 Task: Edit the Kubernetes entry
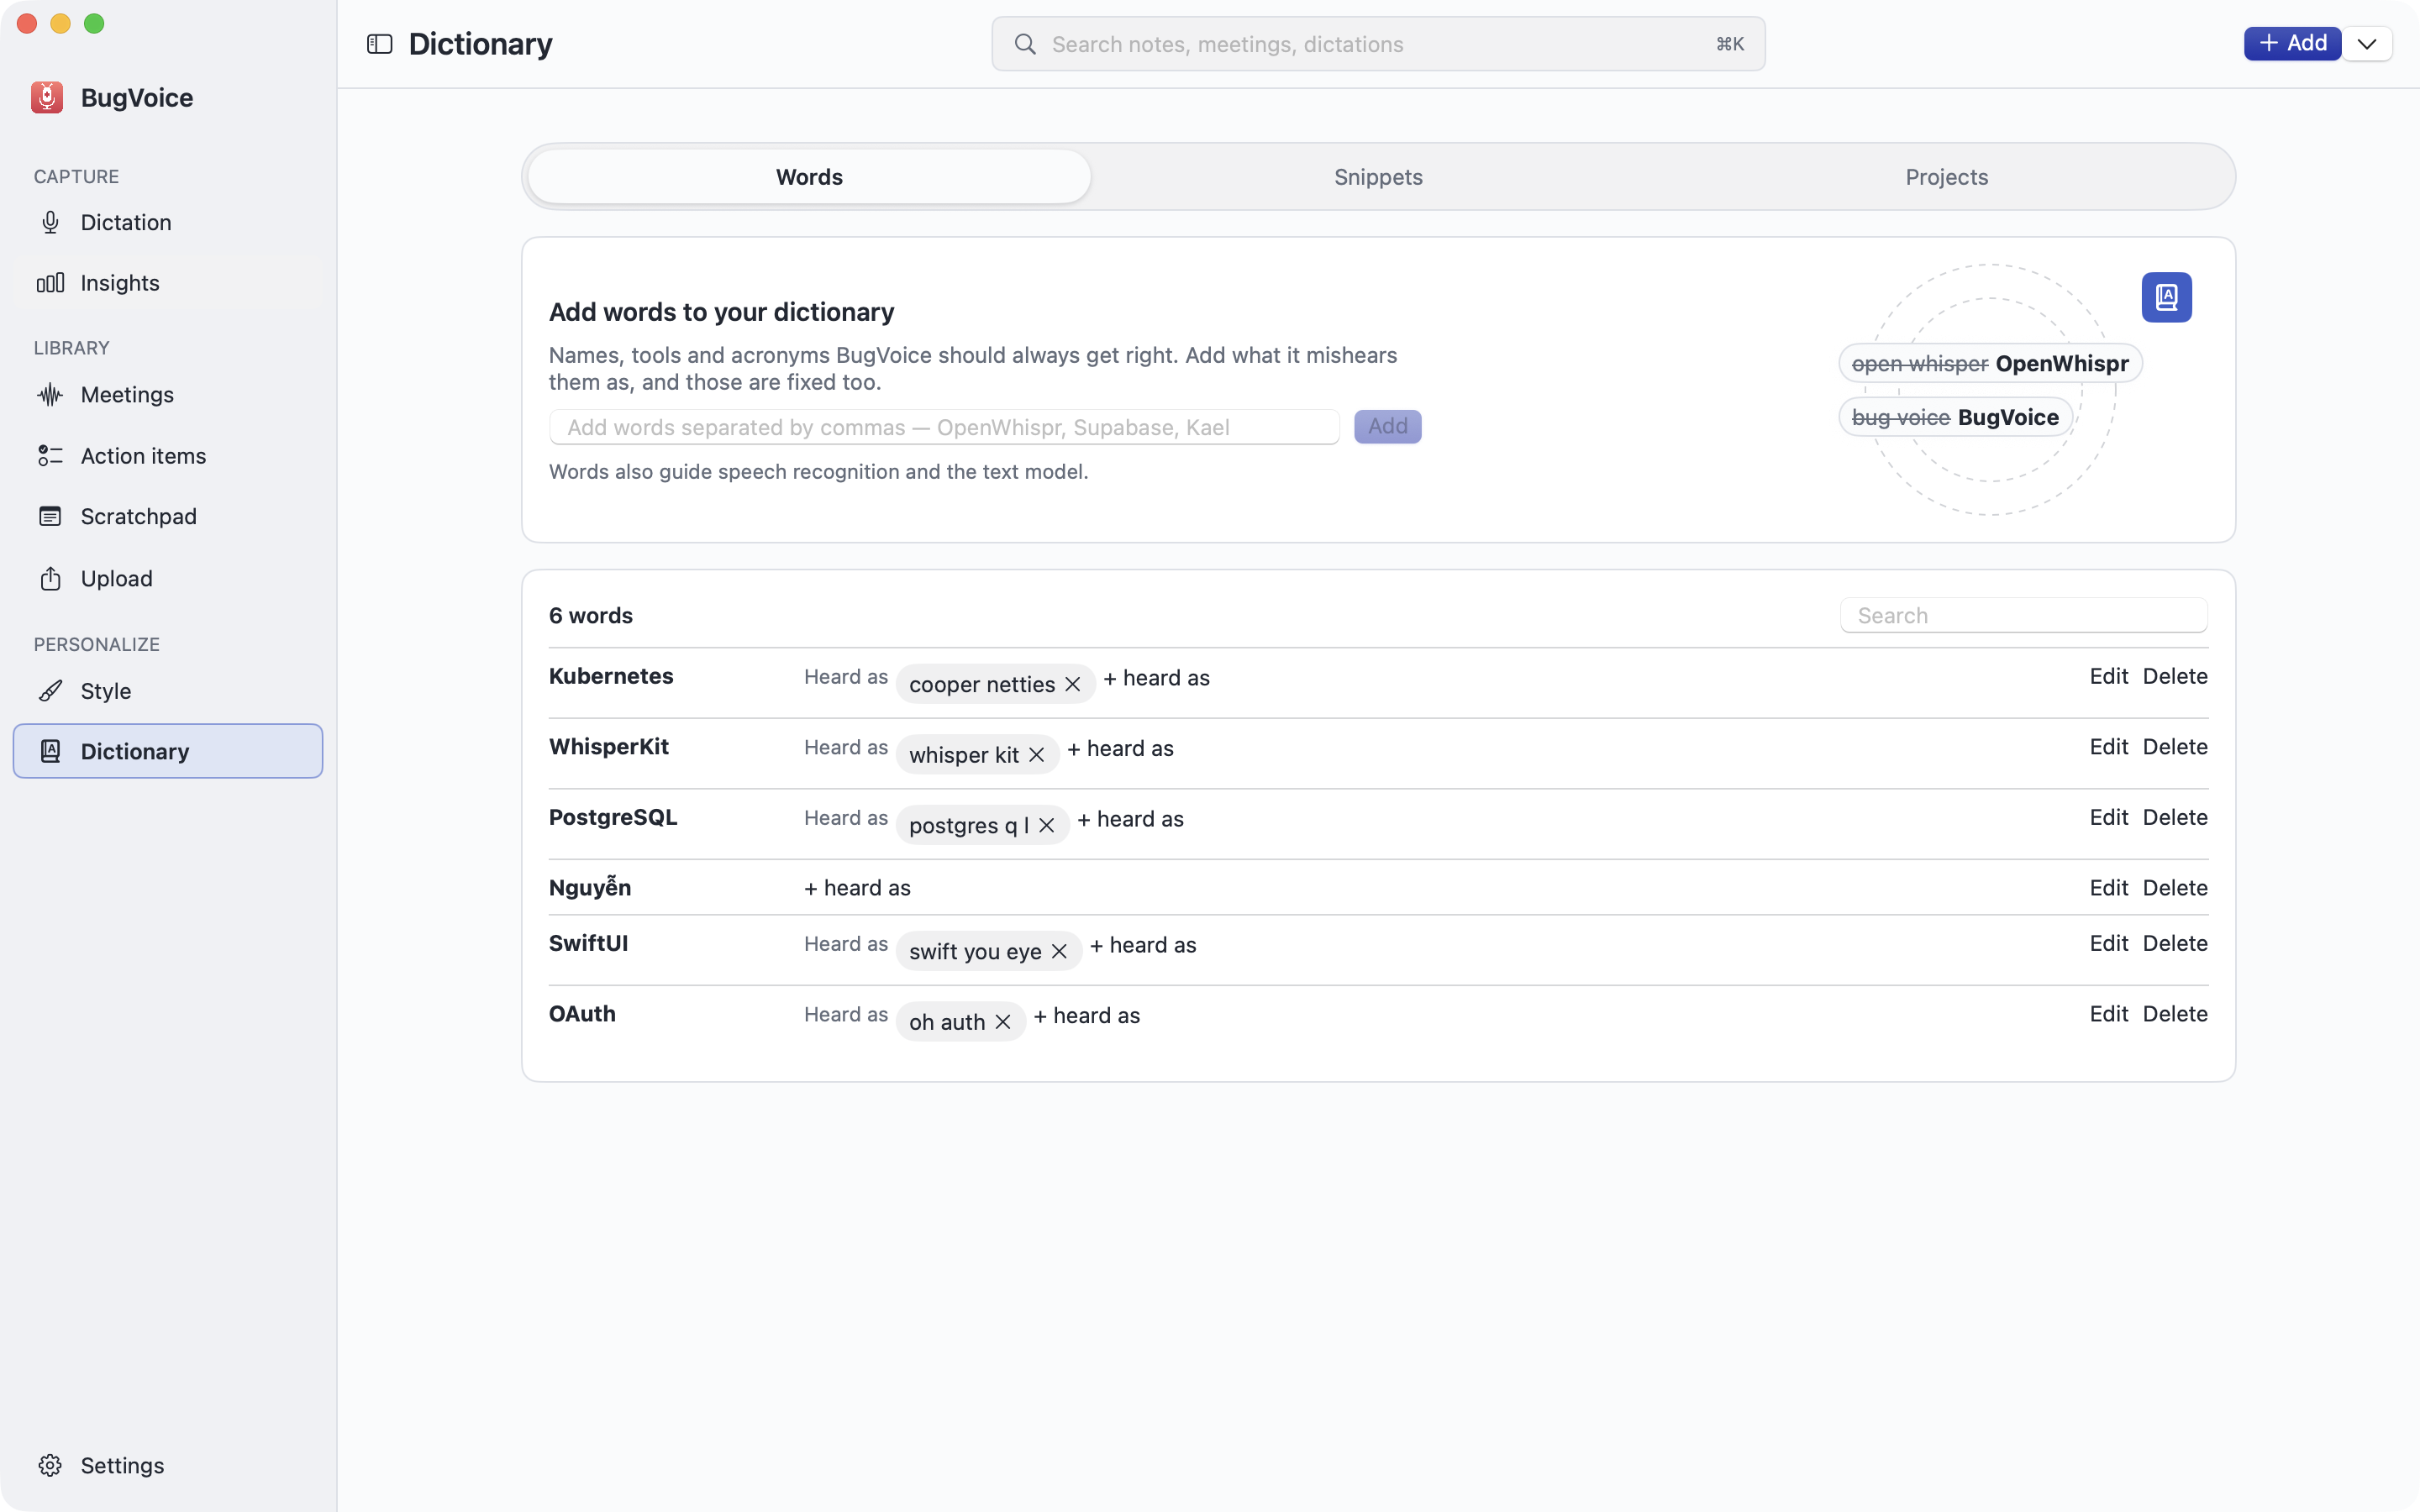2108,676
